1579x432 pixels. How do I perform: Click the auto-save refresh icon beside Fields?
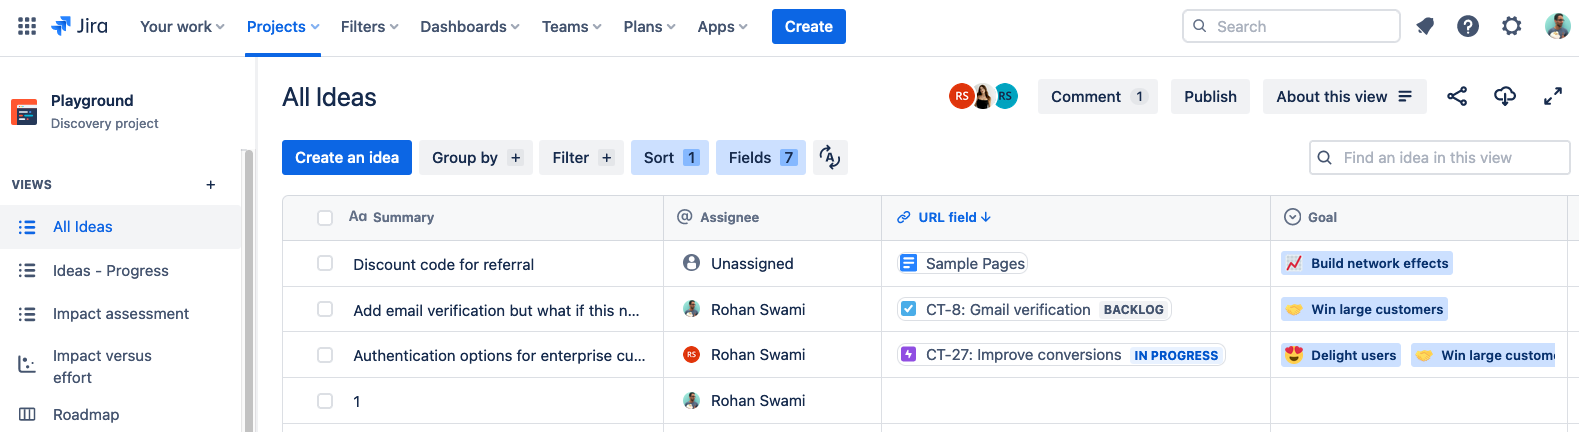[x=830, y=157]
